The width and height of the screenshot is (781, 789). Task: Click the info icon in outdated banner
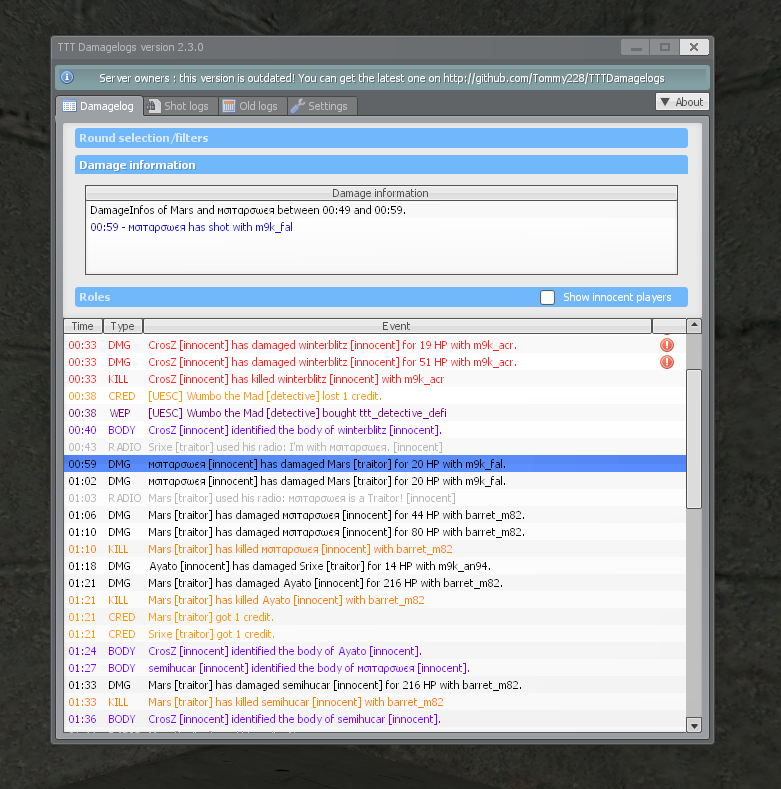click(67, 77)
